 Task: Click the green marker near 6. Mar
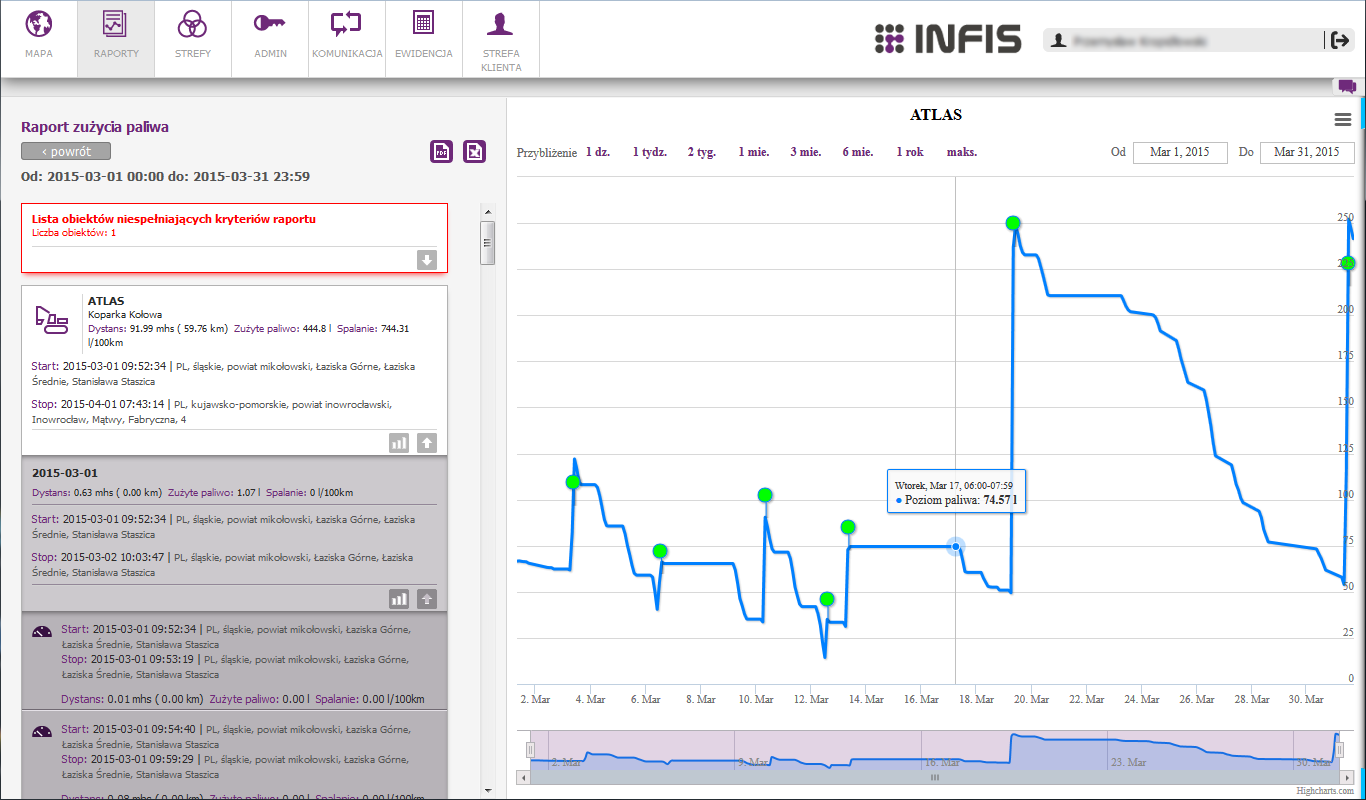[x=660, y=551]
